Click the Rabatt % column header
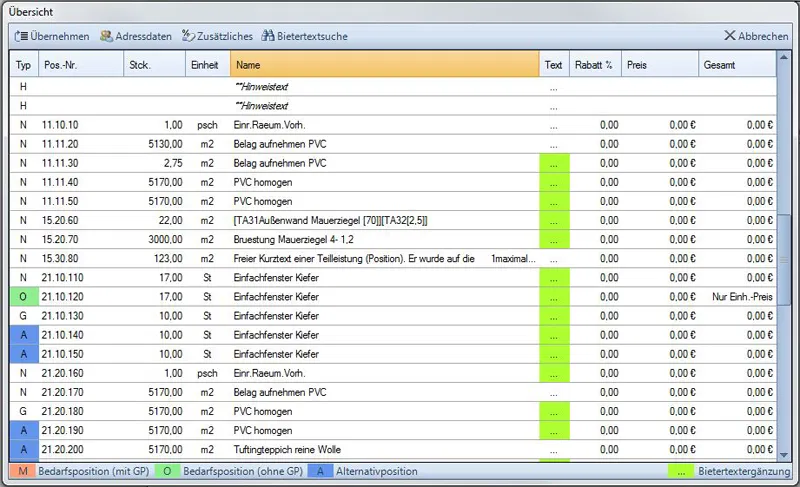Viewport: 800px width, 487px height. point(593,65)
